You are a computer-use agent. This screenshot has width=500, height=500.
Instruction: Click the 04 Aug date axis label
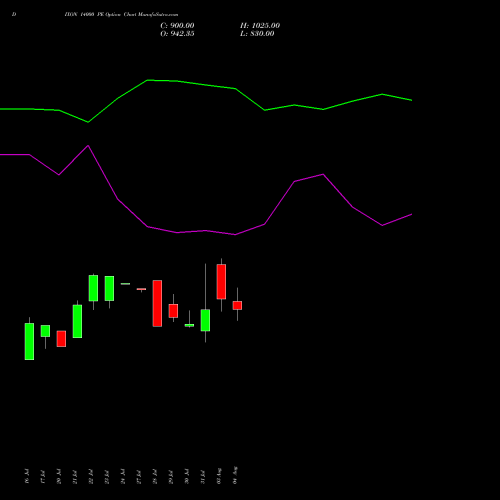[x=235, y=475]
